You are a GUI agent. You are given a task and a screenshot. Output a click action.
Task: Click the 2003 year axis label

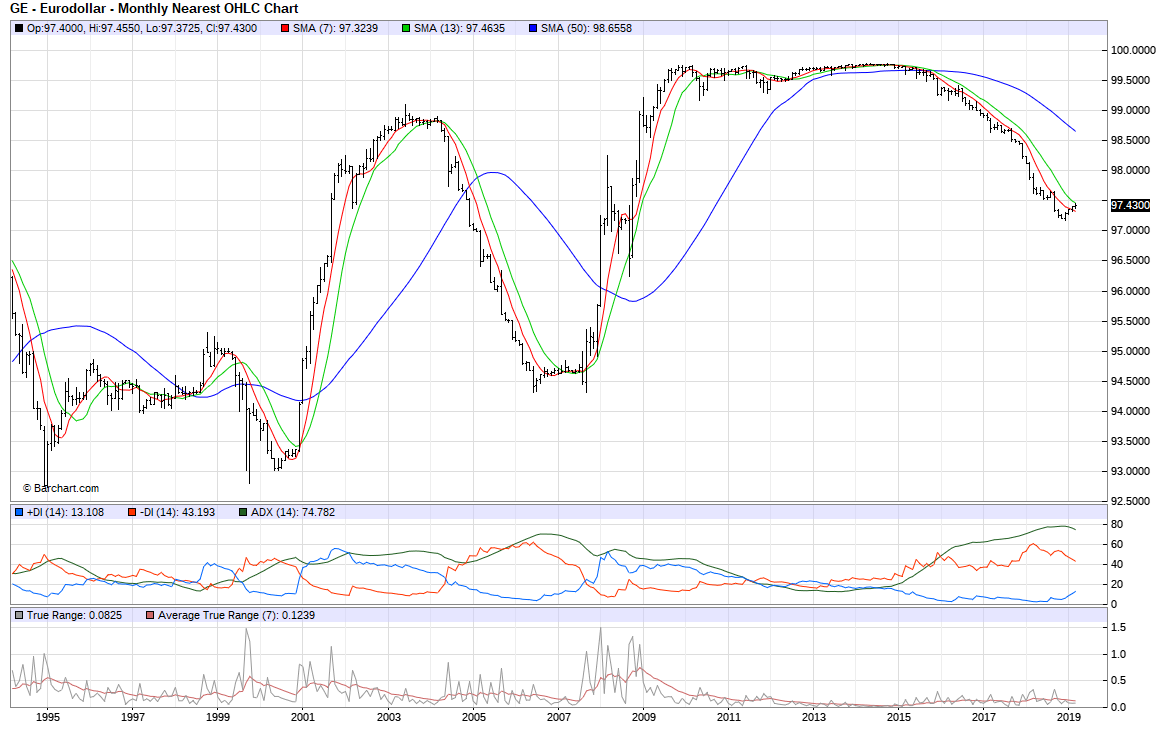coord(388,717)
